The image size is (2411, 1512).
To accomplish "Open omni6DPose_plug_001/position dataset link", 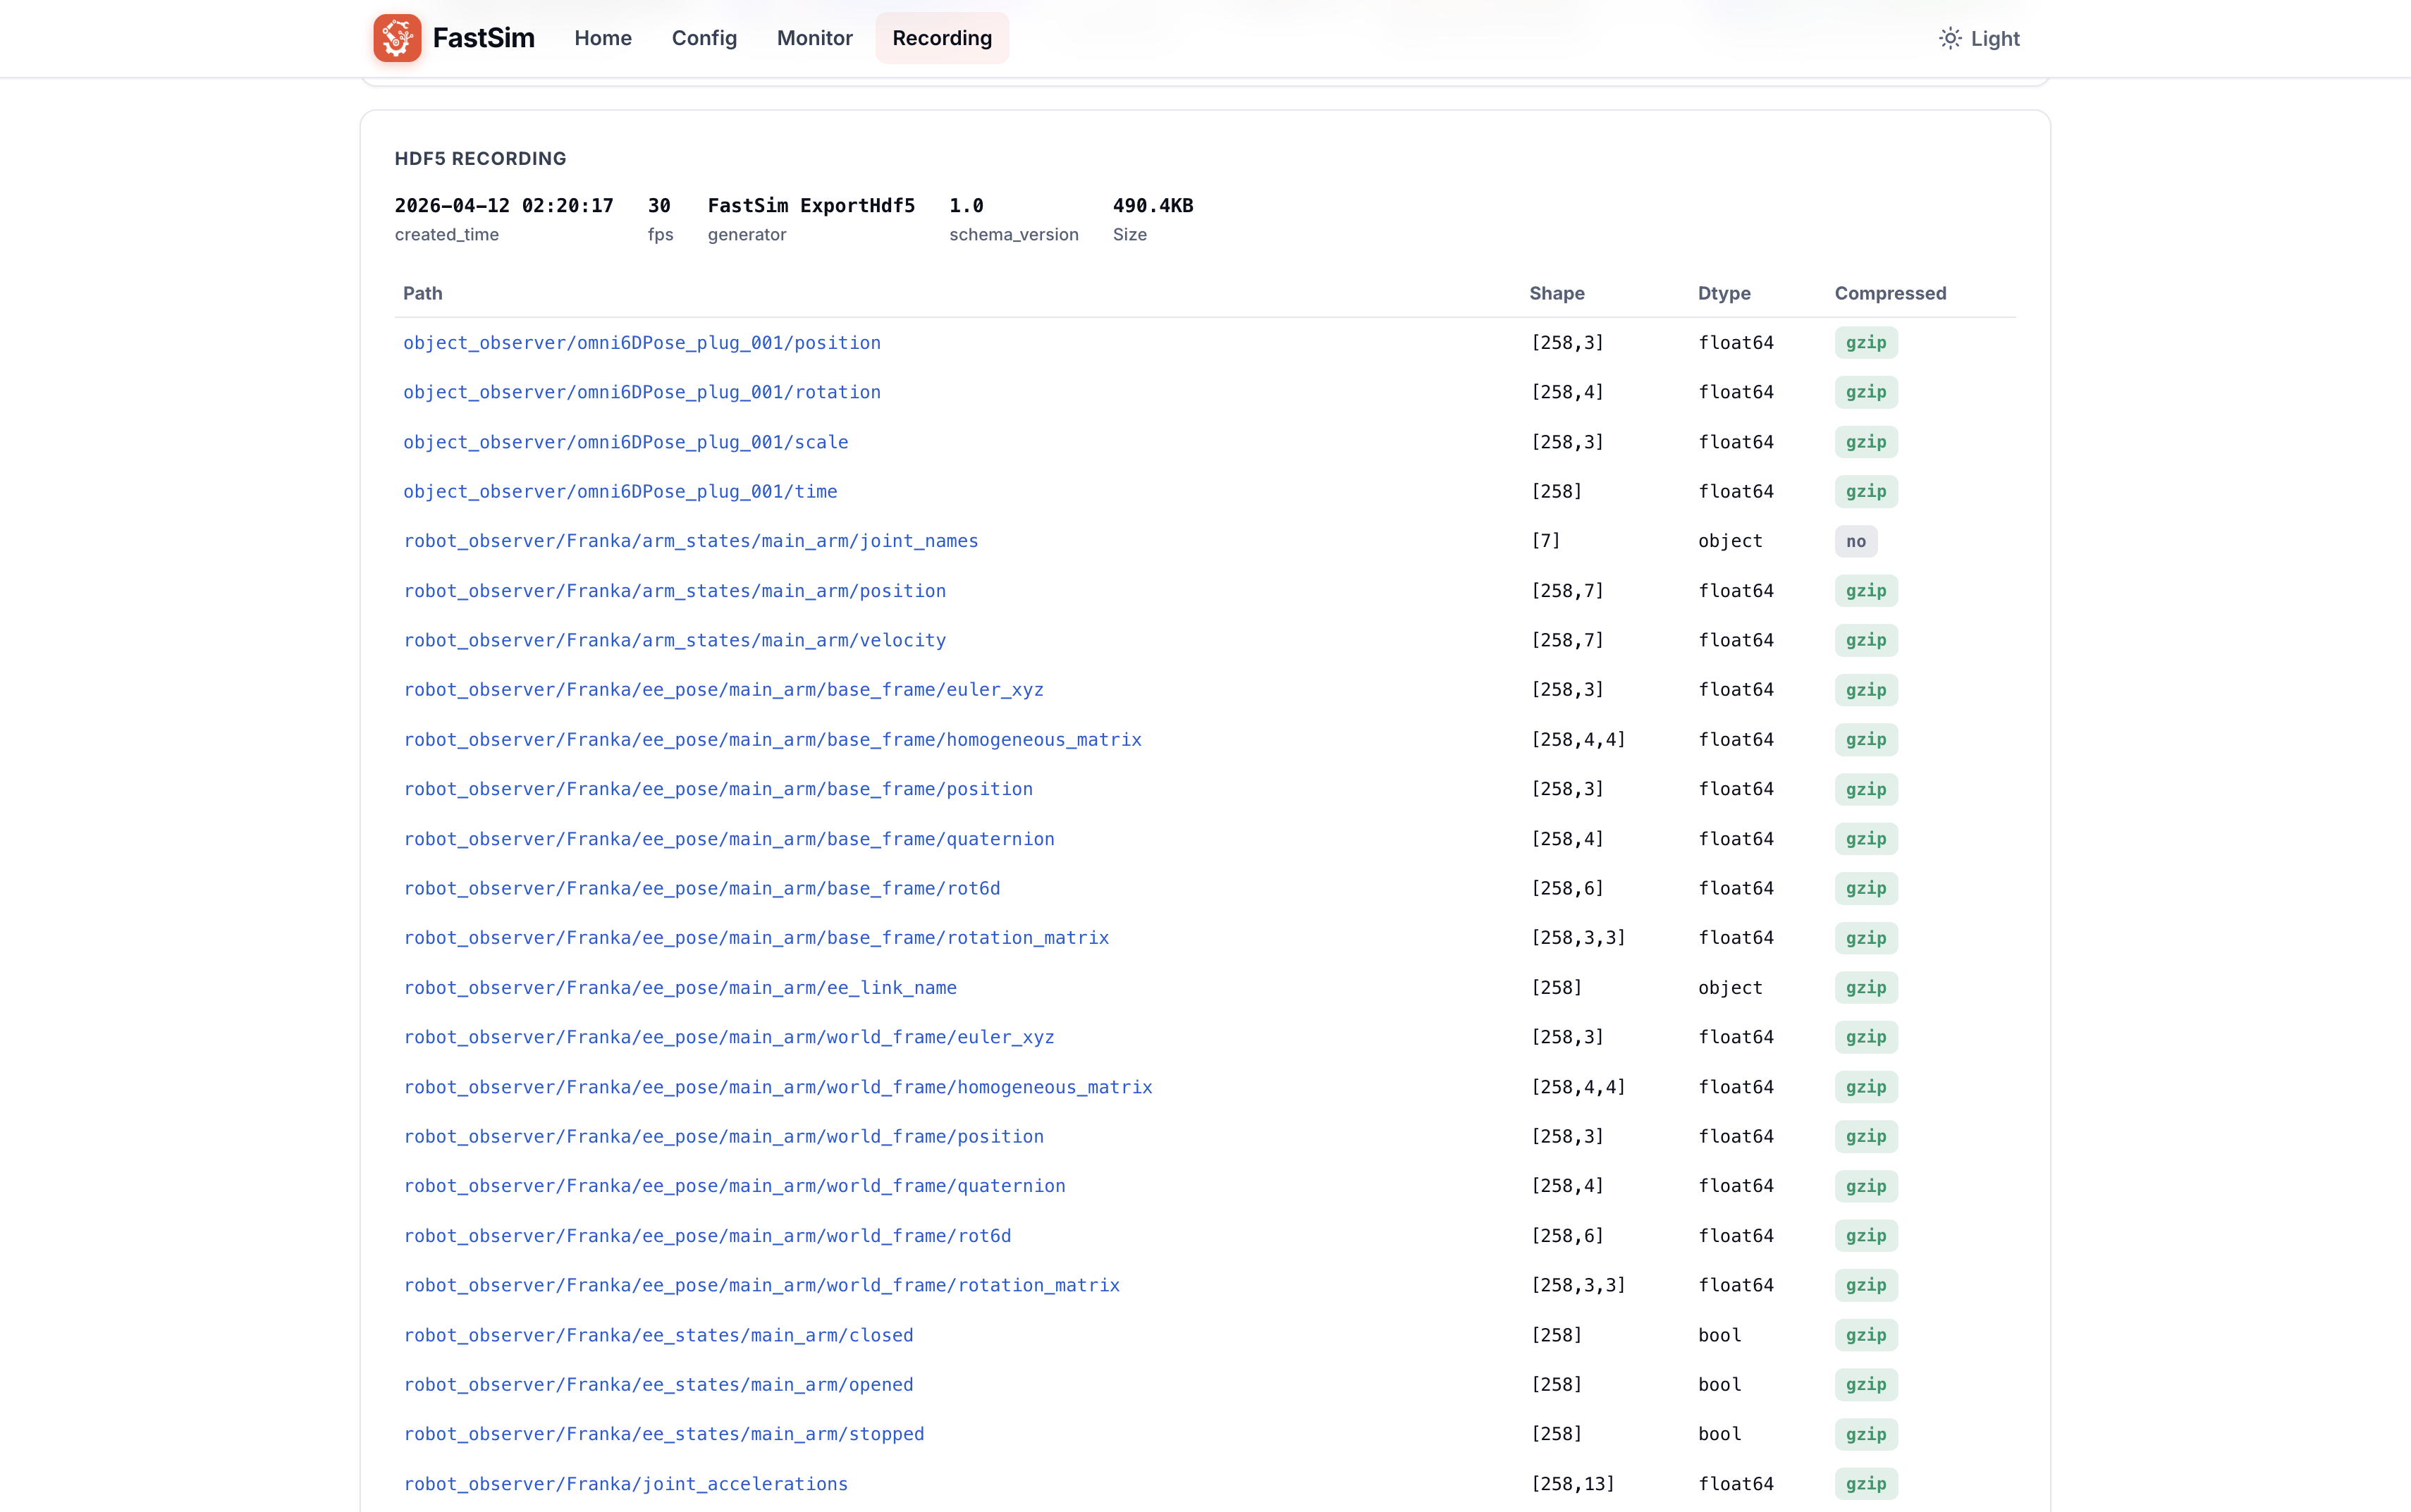I will click(642, 343).
